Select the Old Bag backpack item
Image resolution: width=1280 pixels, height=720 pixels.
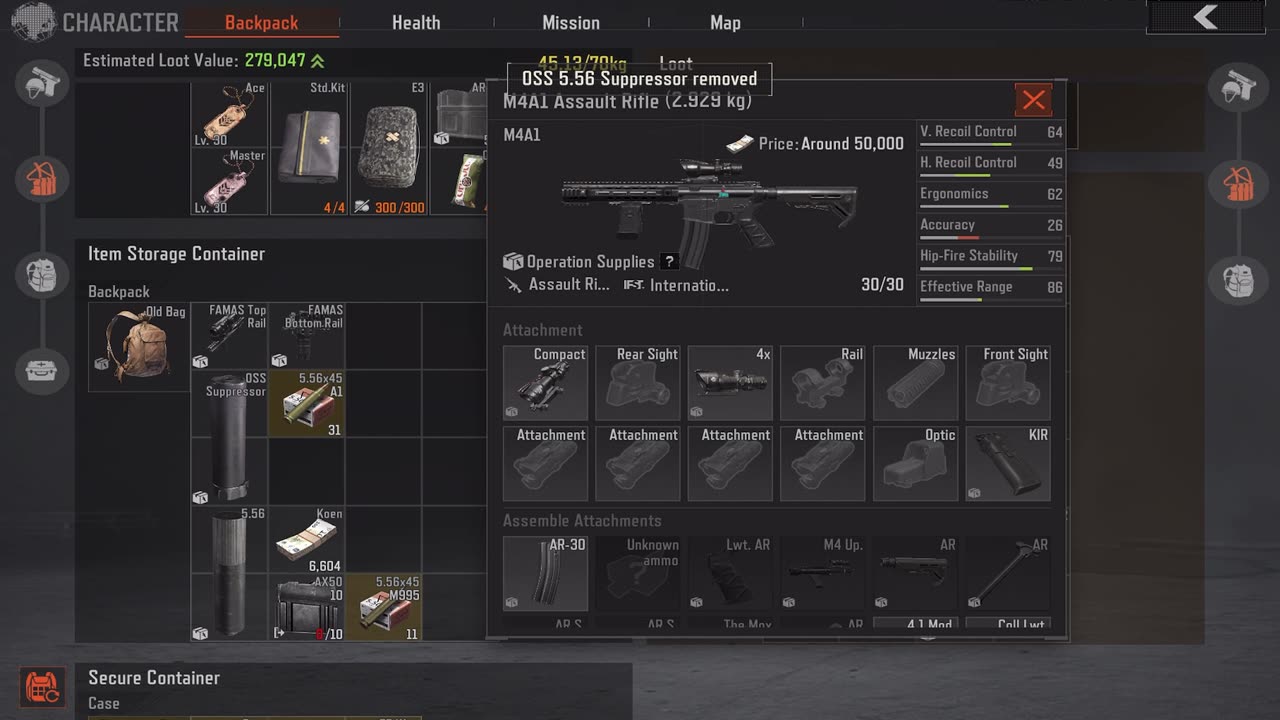point(139,347)
